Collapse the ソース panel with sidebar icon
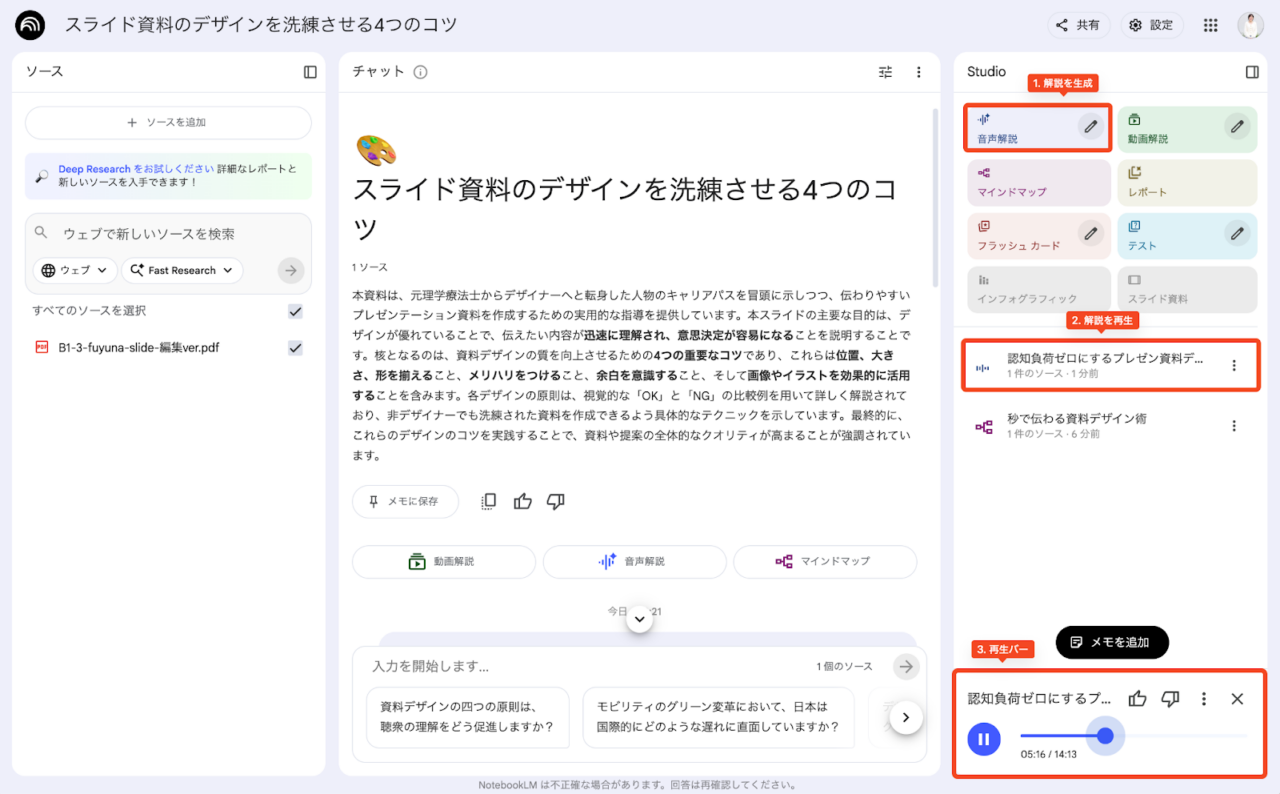 click(310, 72)
